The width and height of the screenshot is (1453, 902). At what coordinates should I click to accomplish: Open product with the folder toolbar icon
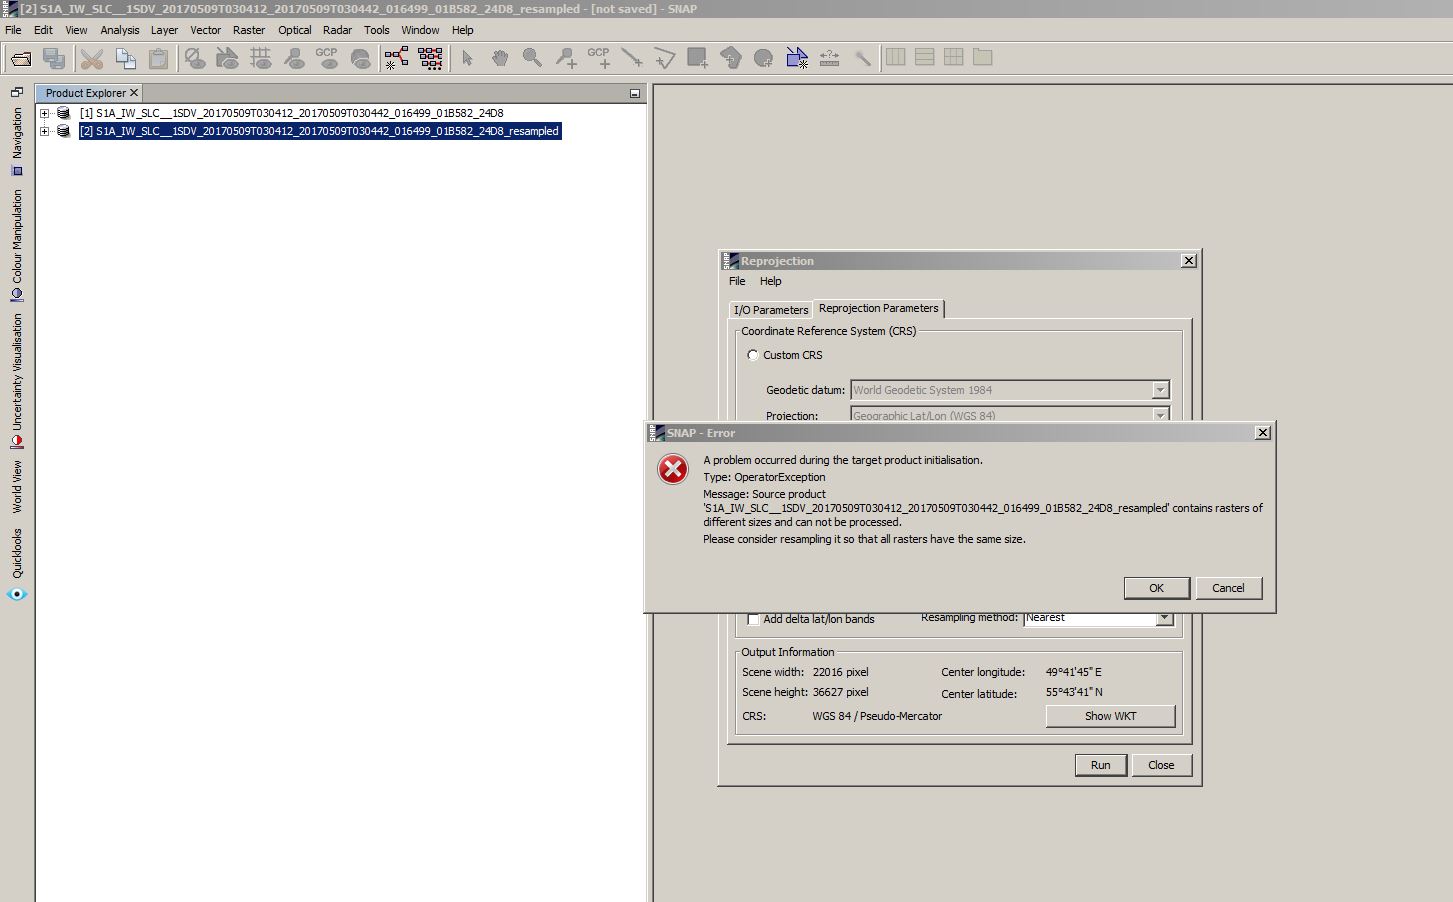pyautogui.click(x=21, y=59)
